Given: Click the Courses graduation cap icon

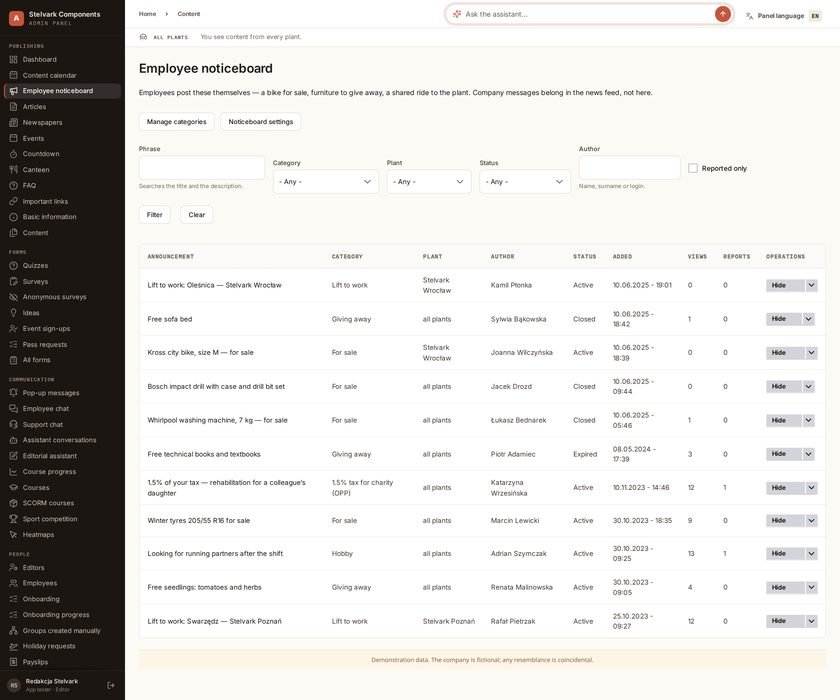Looking at the screenshot, I should (13, 487).
